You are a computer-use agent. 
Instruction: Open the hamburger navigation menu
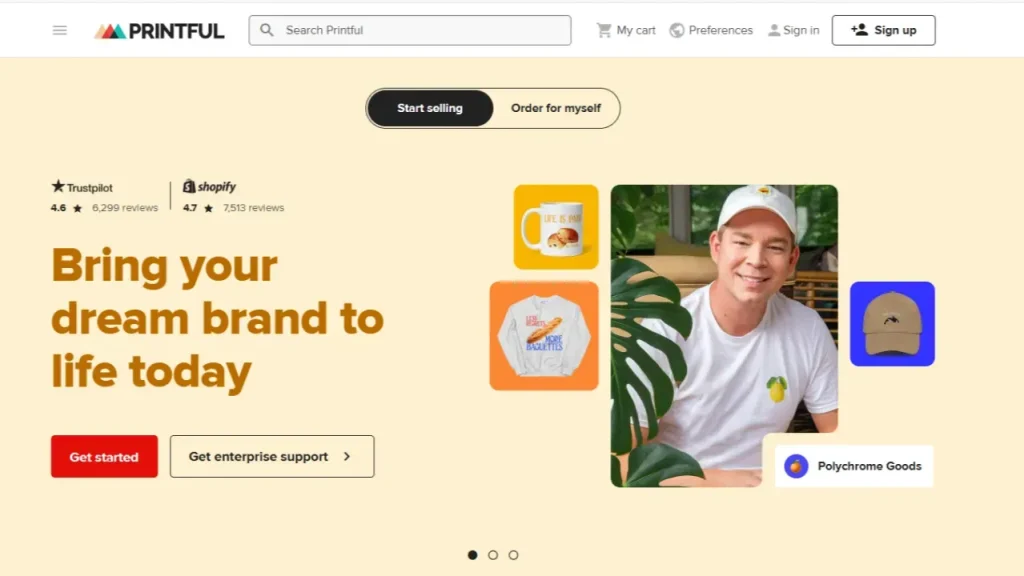(x=59, y=30)
